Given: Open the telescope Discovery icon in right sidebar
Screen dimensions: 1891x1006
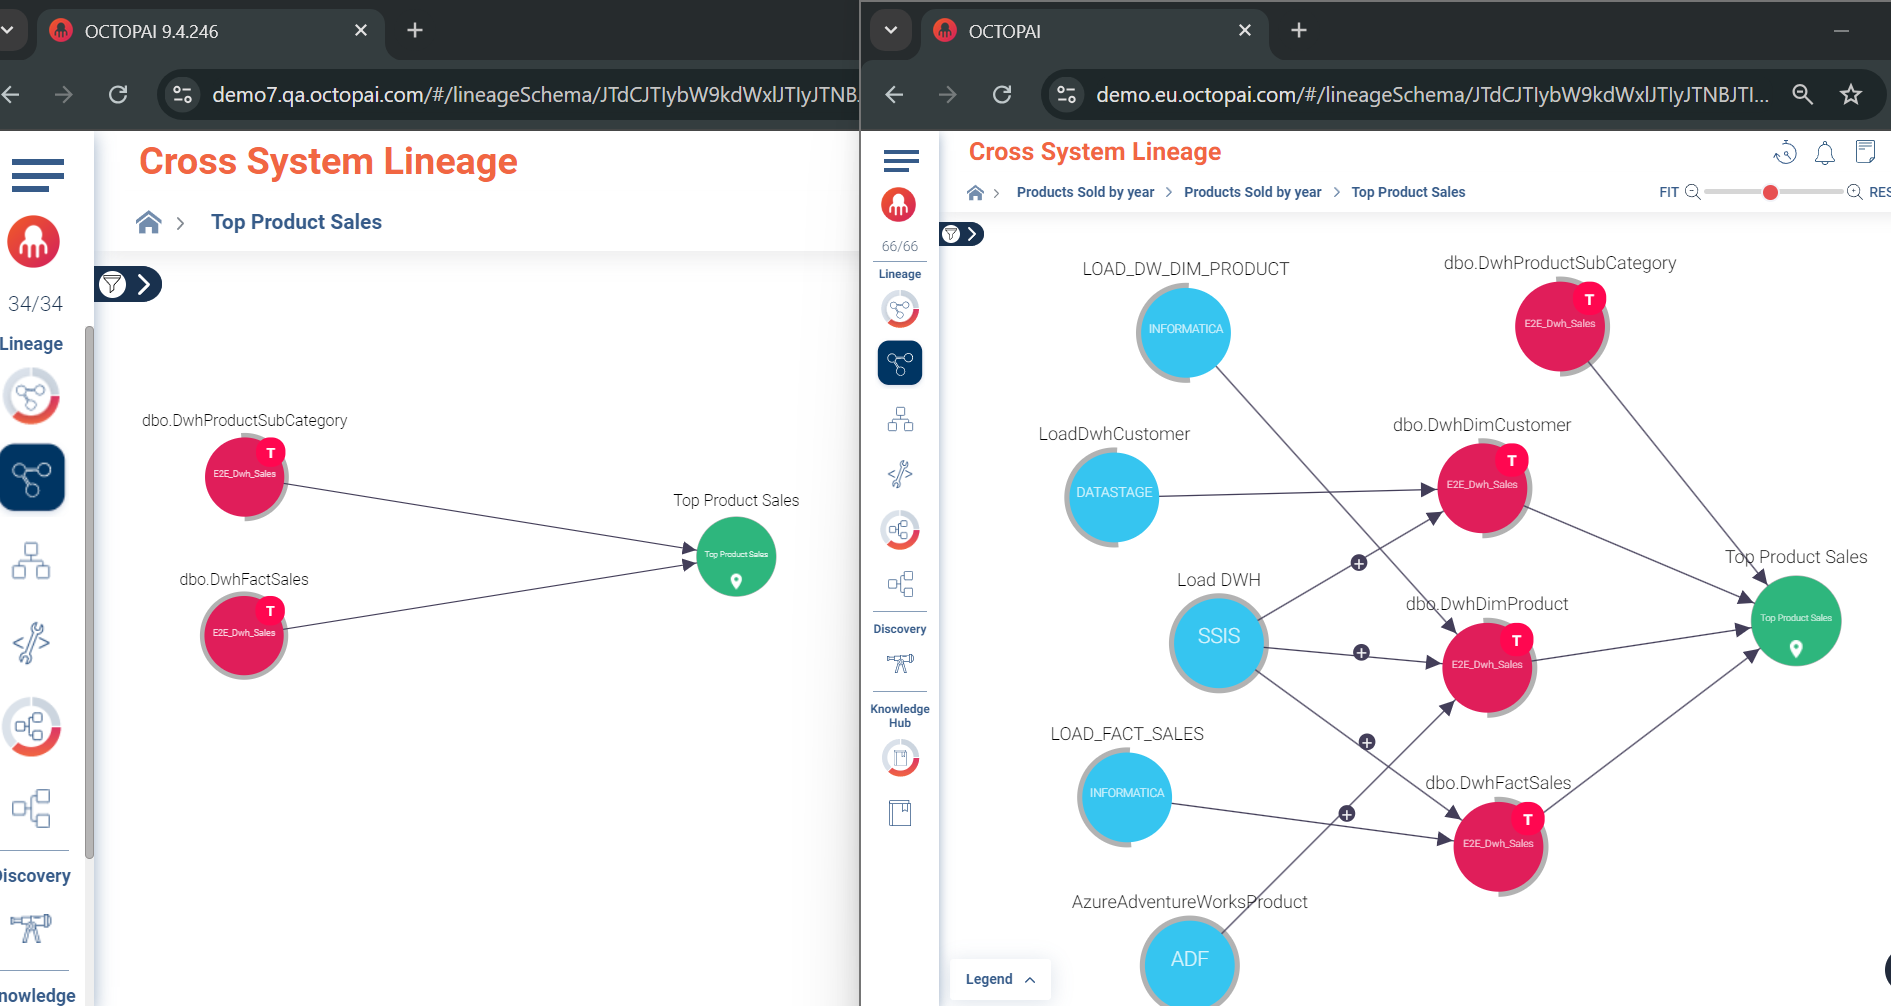Looking at the screenshot, I should pyautogui.click(x=900, y=663).
